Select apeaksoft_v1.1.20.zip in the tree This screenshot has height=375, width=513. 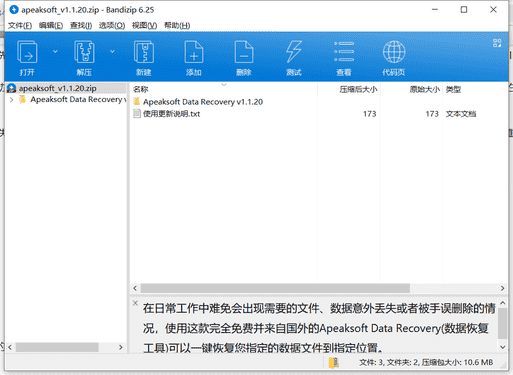[58, 88]
